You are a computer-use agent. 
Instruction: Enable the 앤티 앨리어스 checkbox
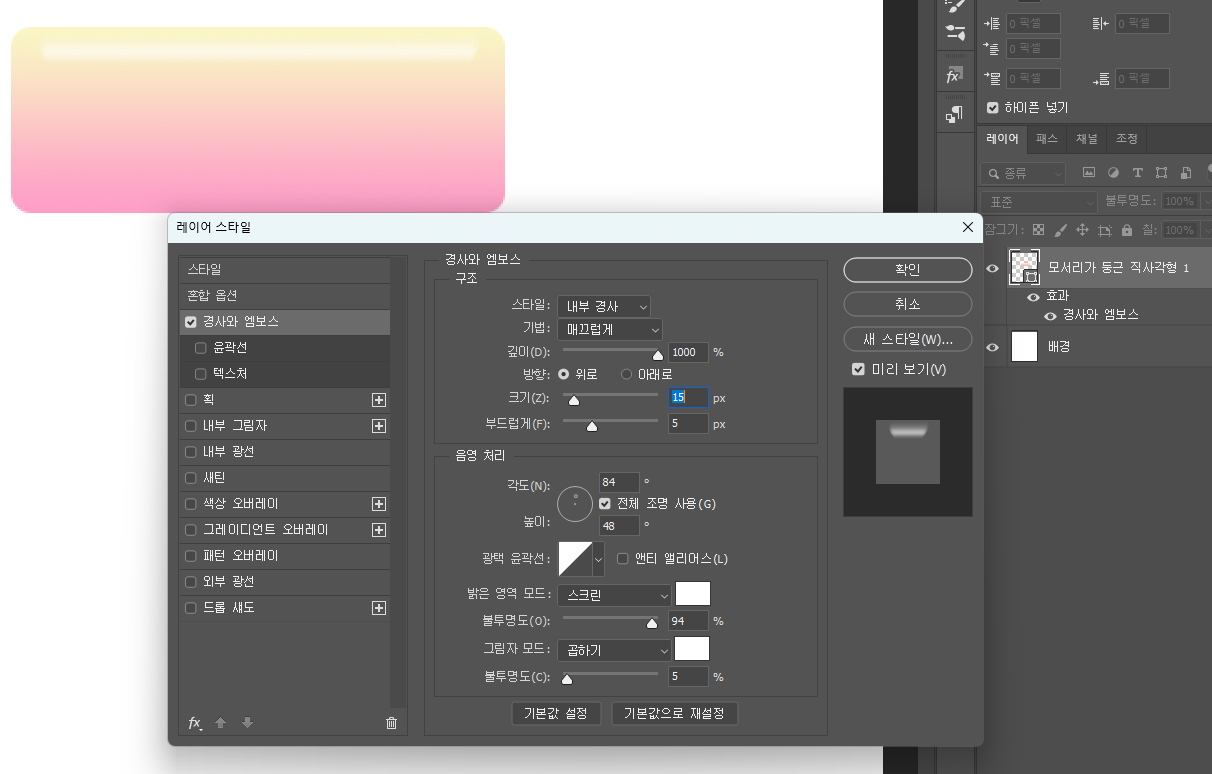623,558
